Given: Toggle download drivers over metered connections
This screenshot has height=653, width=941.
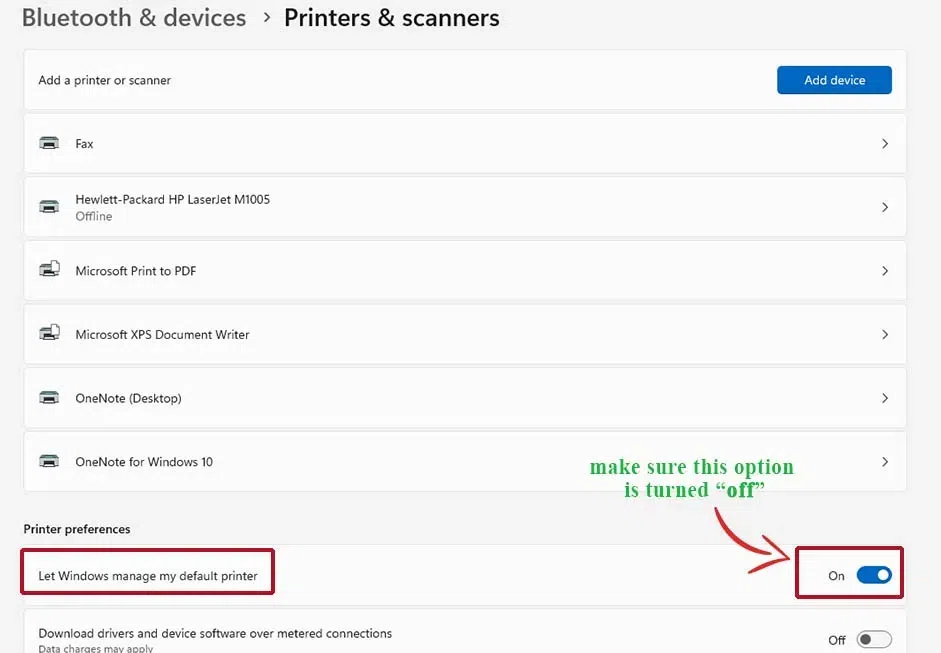Looking at the screenshot, I should [x=874, y=639].
